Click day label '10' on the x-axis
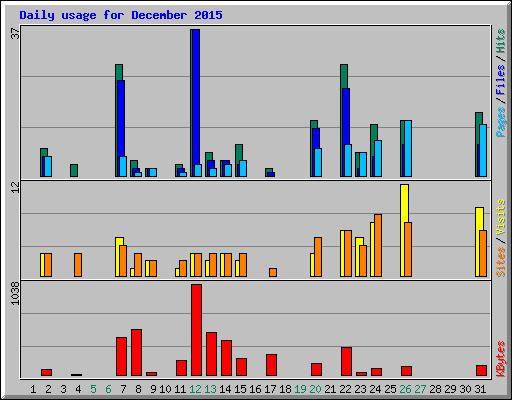The width and height of the screenshot is (512, 400). pyautogui.click(x=165, y=389)
